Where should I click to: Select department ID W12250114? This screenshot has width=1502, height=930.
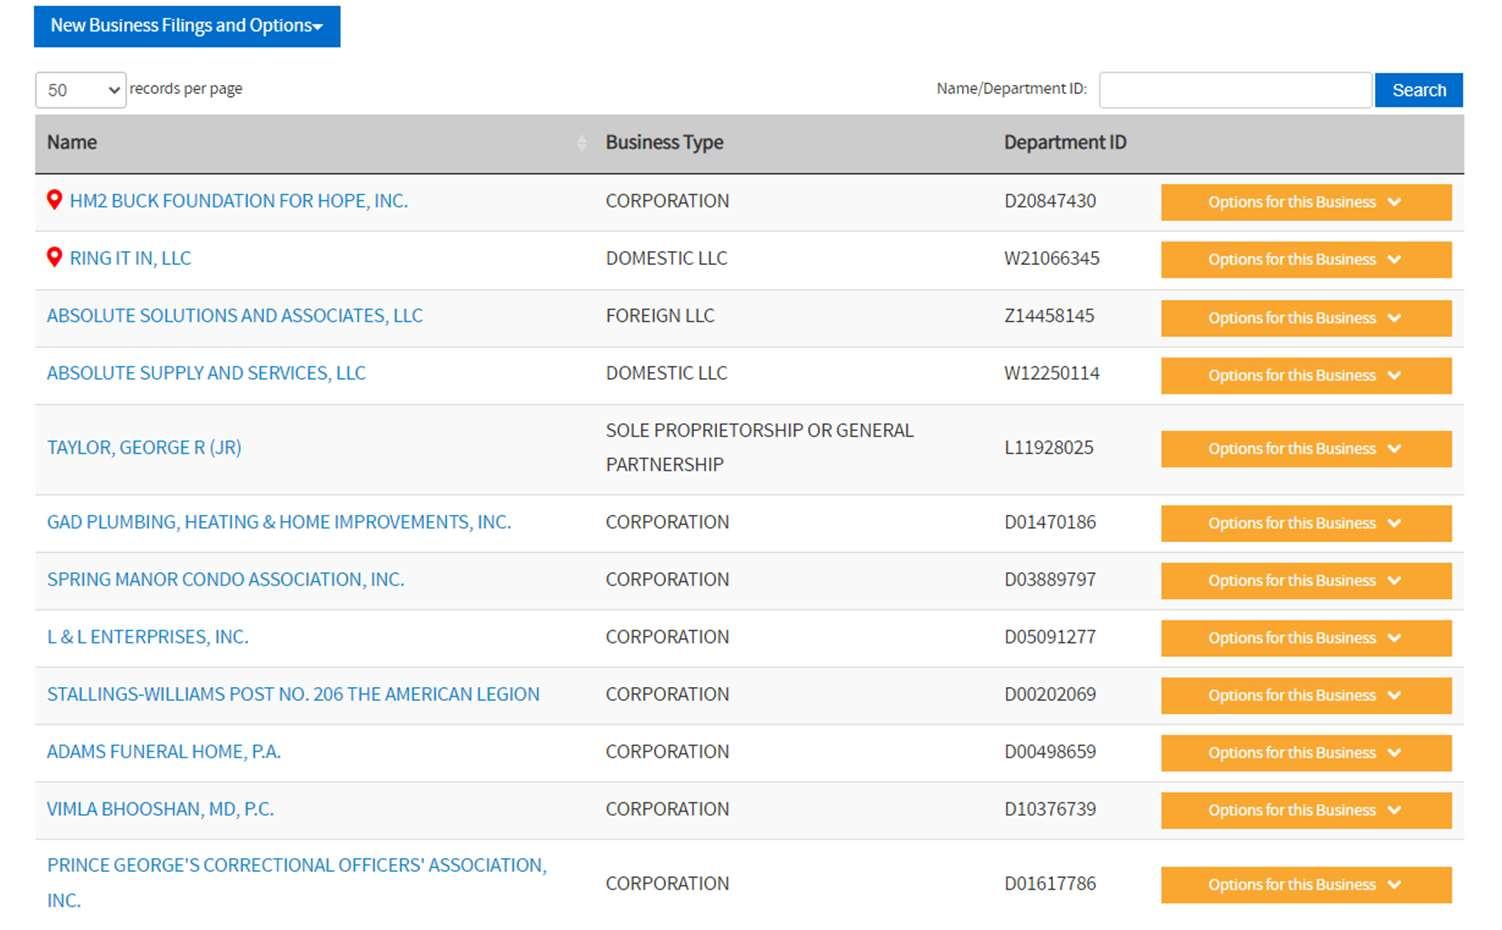[1052, 373]
